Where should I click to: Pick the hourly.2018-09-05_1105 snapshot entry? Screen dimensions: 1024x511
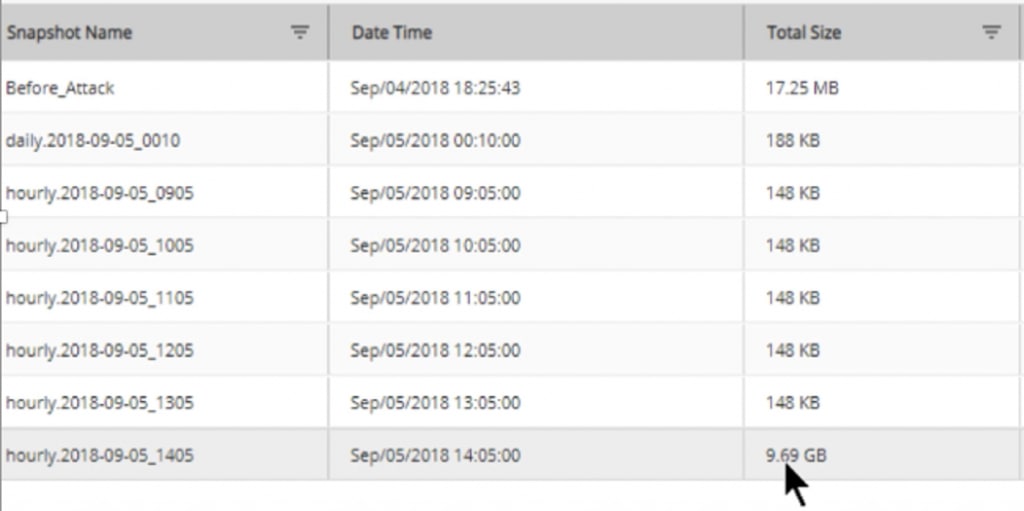(100, 298)
